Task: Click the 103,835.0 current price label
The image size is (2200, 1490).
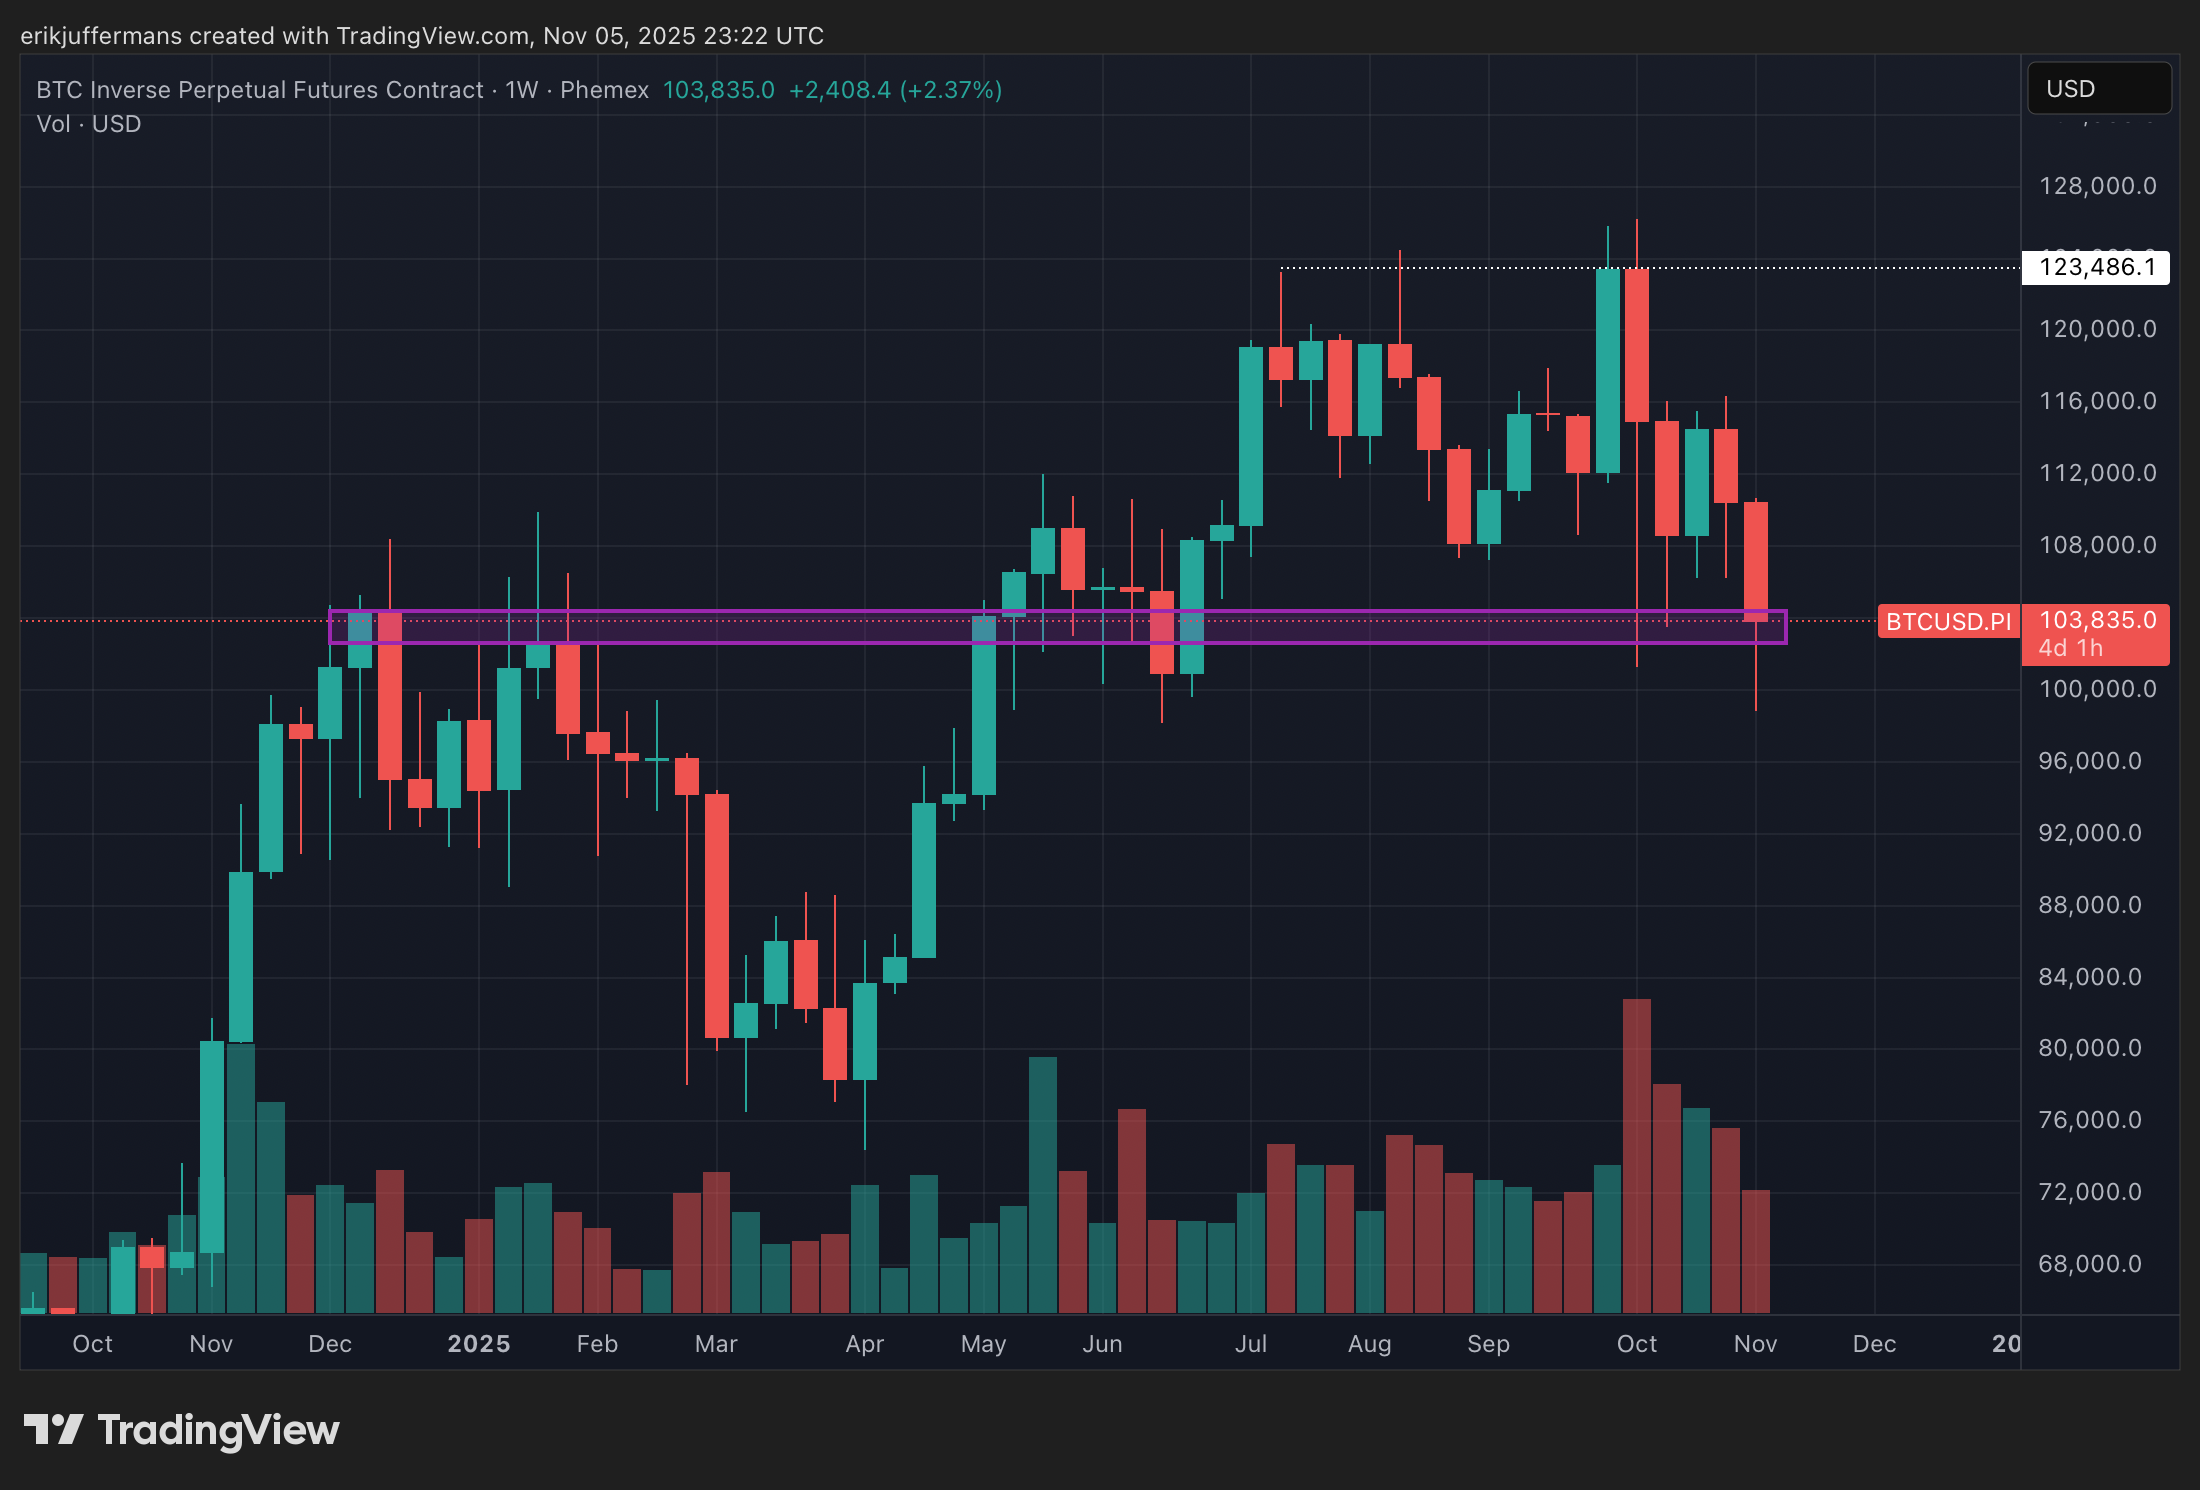Action: click(x=2096, y=621)
